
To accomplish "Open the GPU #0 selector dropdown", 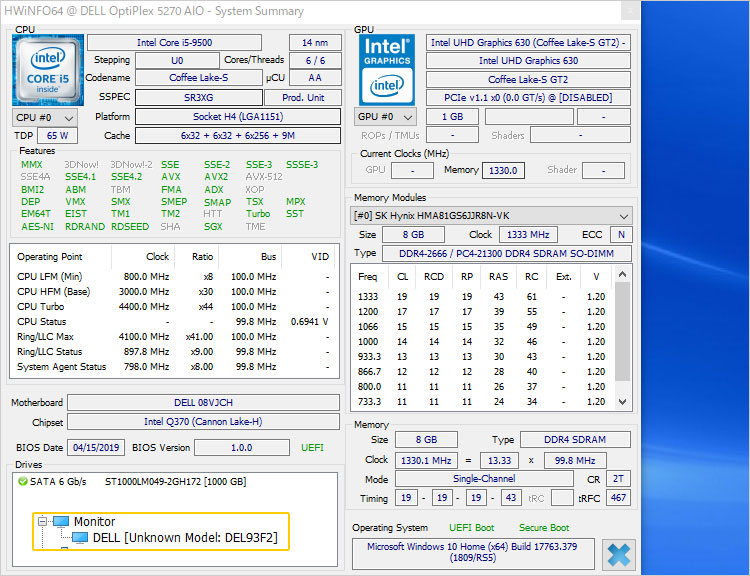I will click(386, 117).
